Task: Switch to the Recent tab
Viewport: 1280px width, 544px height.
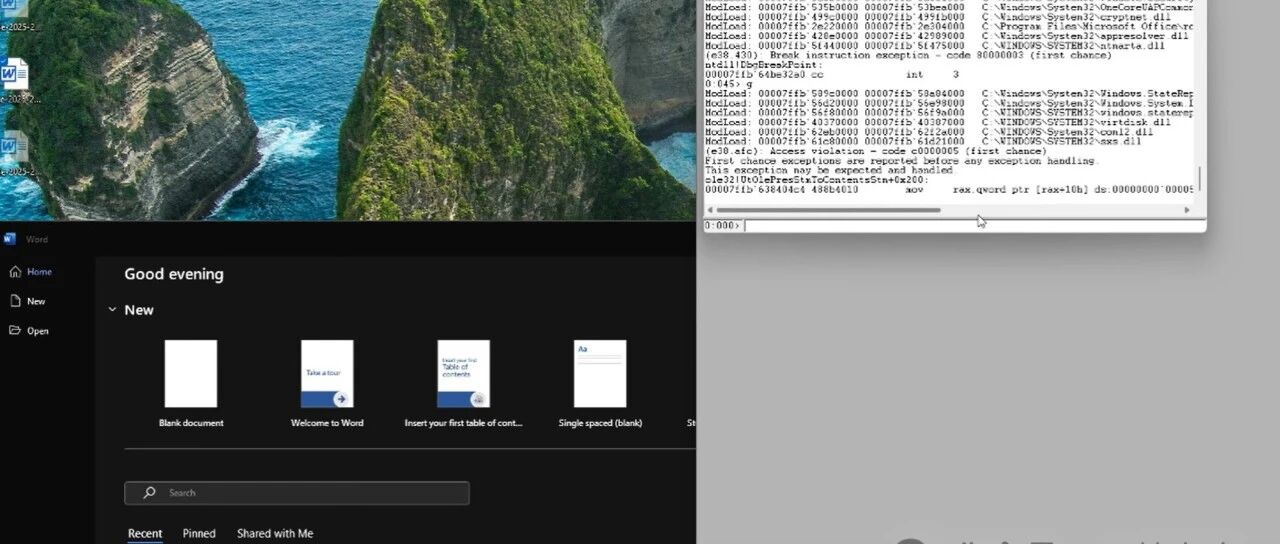Action: click(145, 534)
